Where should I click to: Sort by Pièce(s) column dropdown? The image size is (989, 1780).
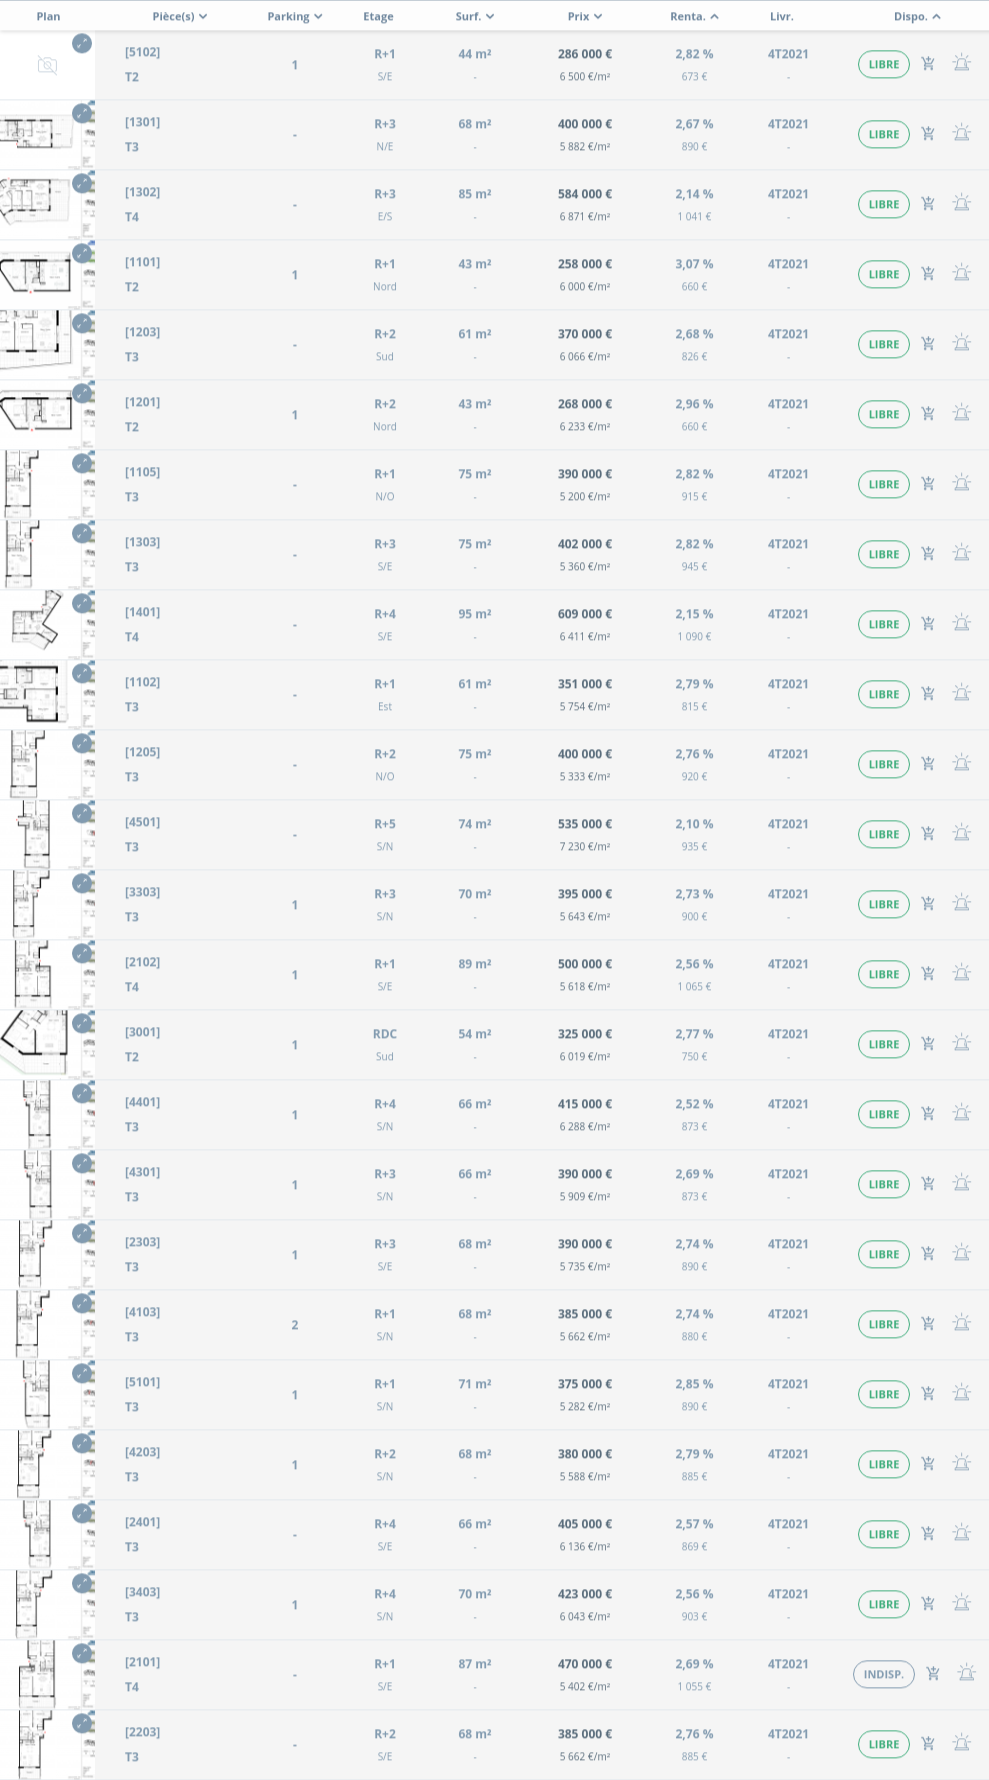point(180,16)
